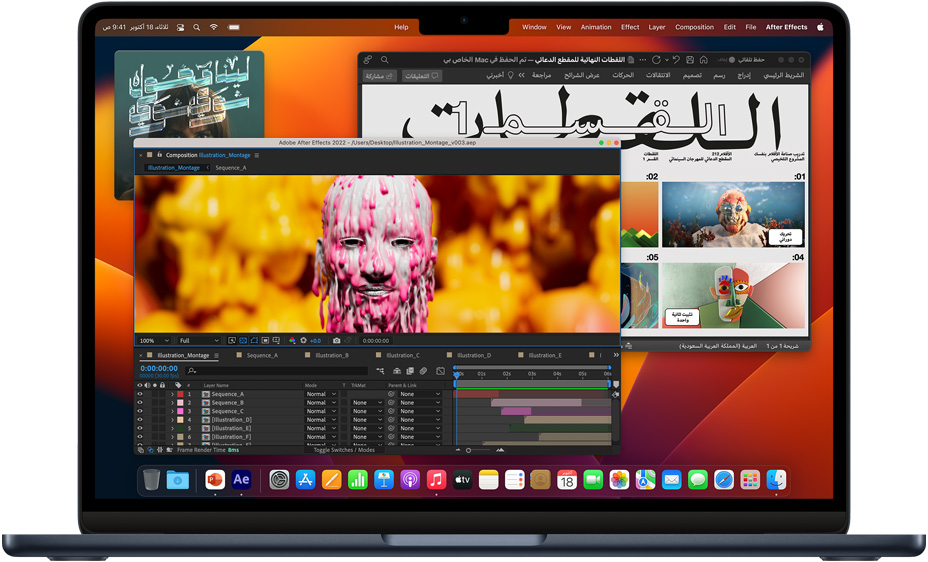This screenshot has width=928, height=562.
Task: Open the 100% magnification dropdown
Action: pyautogui.click(x=153, y=341)
